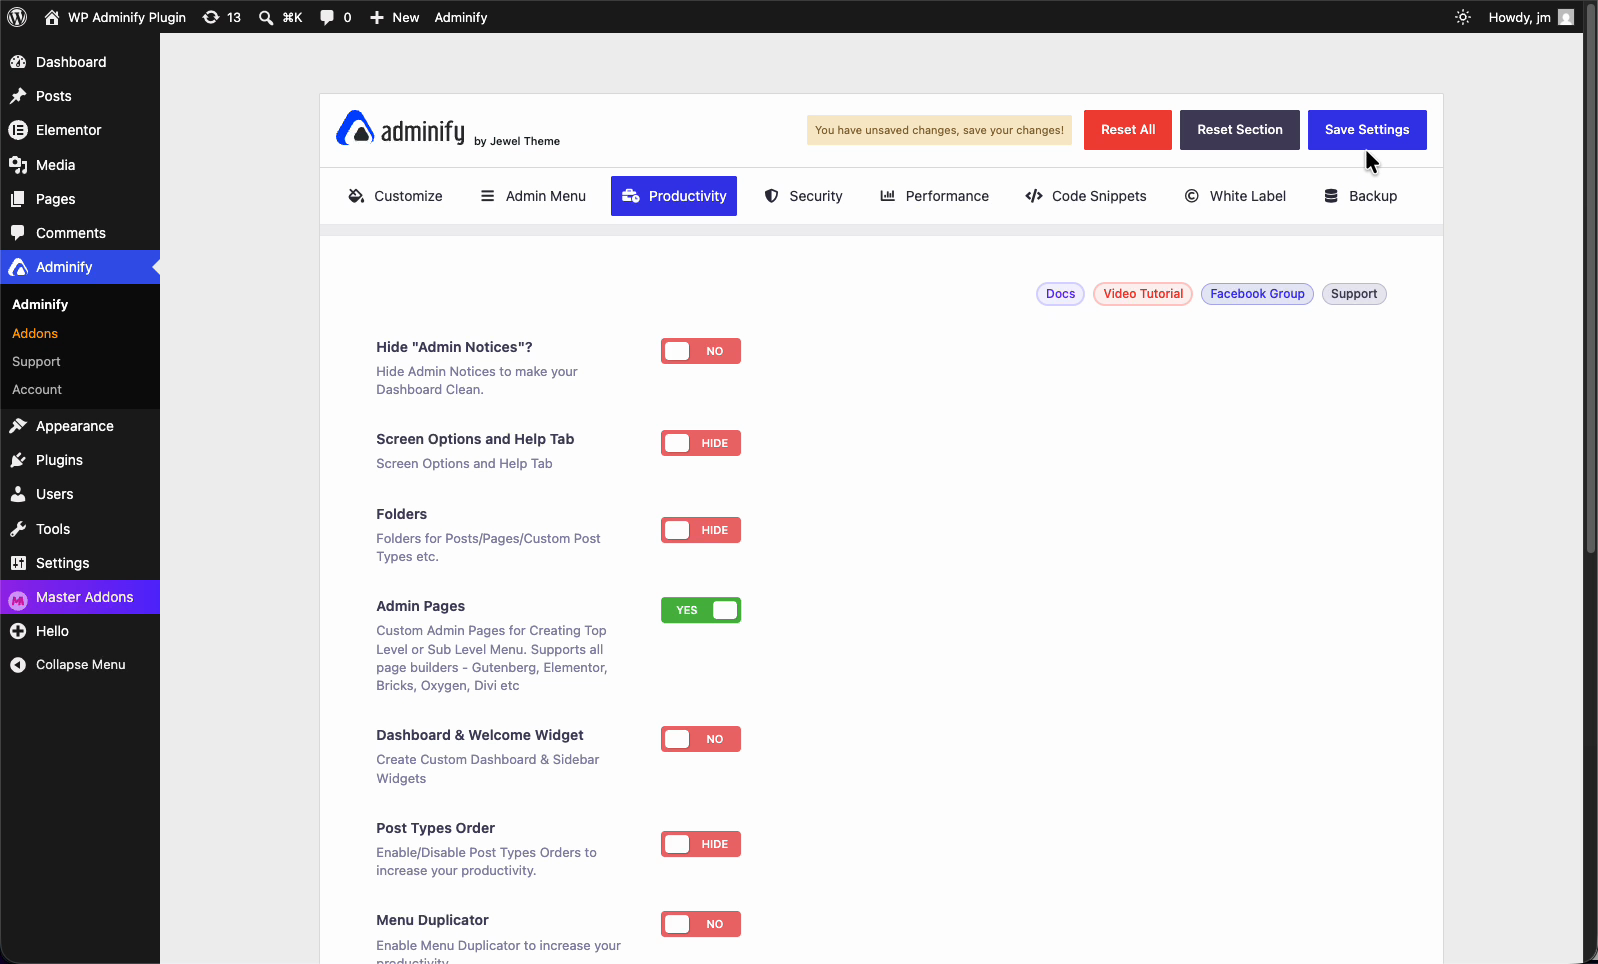Open the Security tab
The height and width of the screenshot is (964, 1598).
(x=803, y=196)
